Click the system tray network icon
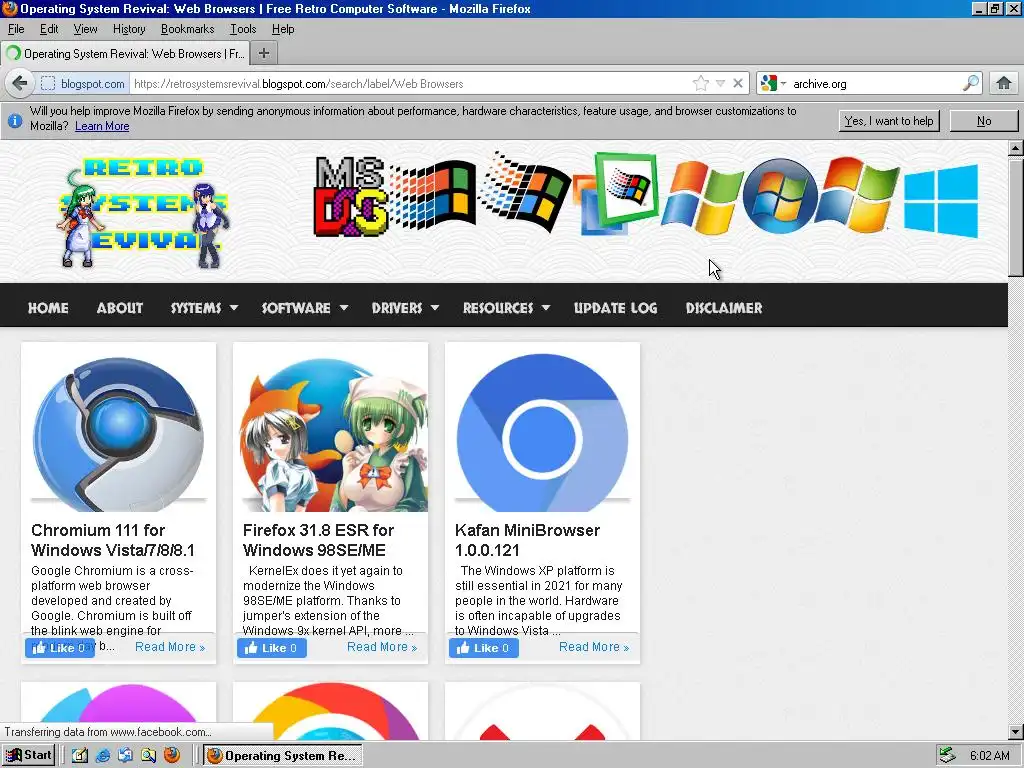The width and height of the screenshot is (1024, 768). (x=947, y=756)
